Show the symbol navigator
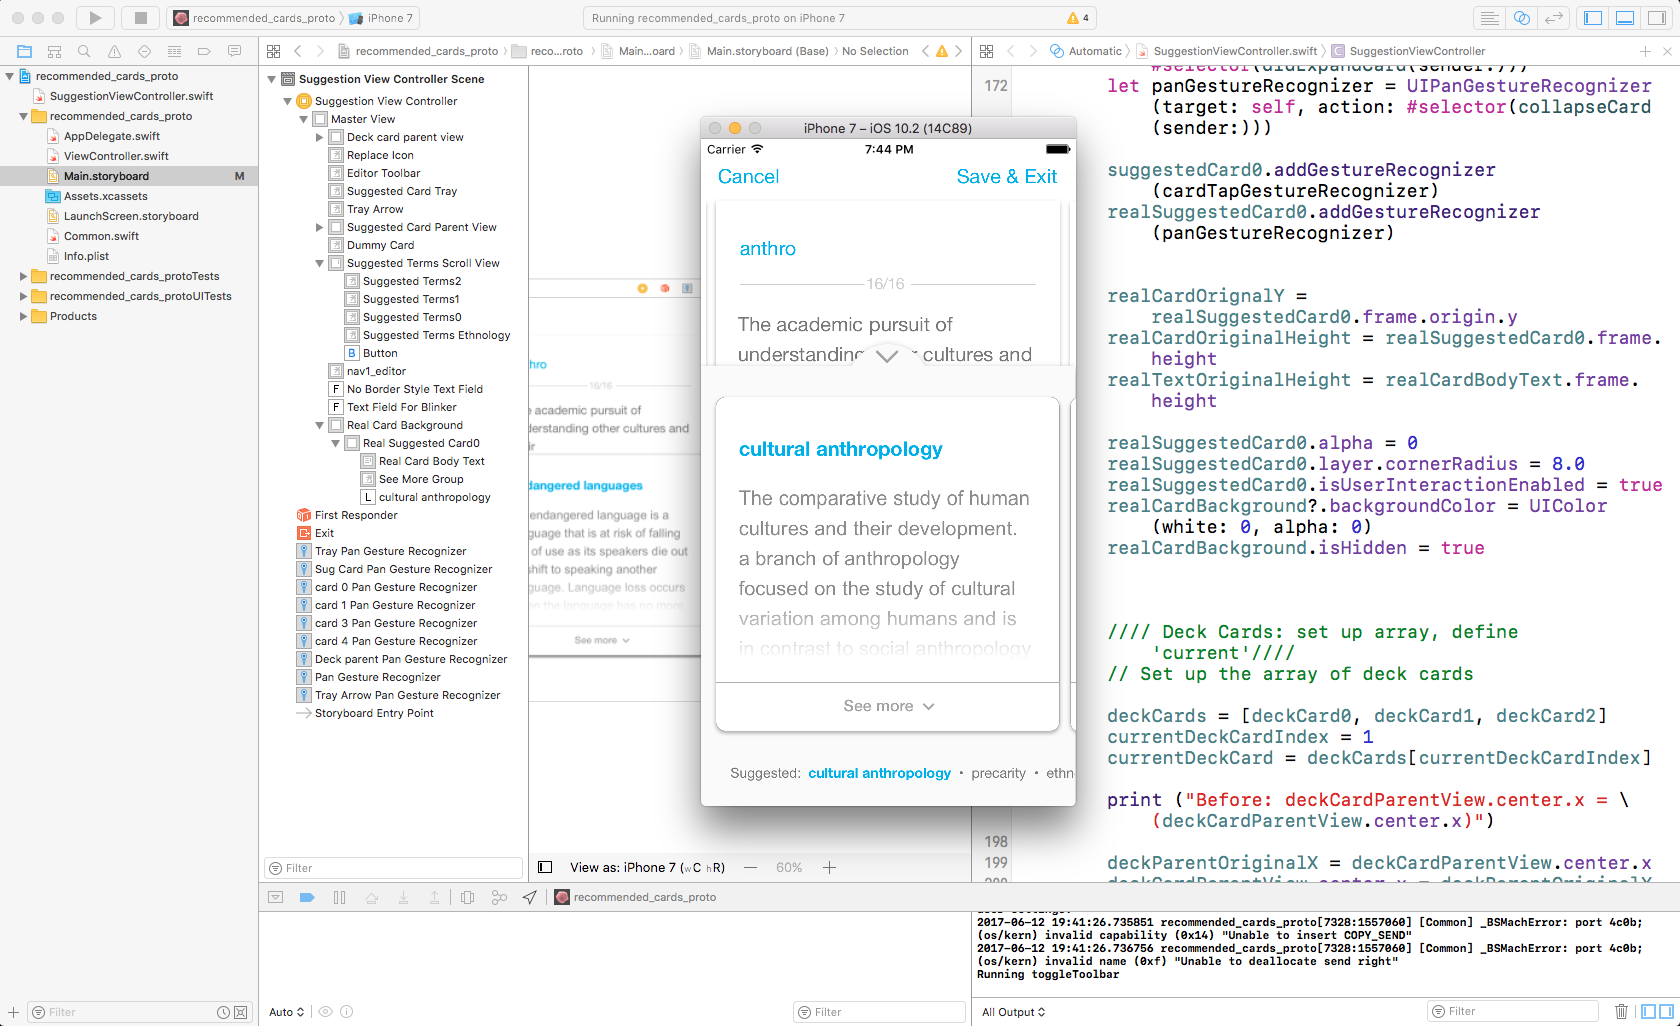The image size is (1680, 1026). click(x=55, y=51)
